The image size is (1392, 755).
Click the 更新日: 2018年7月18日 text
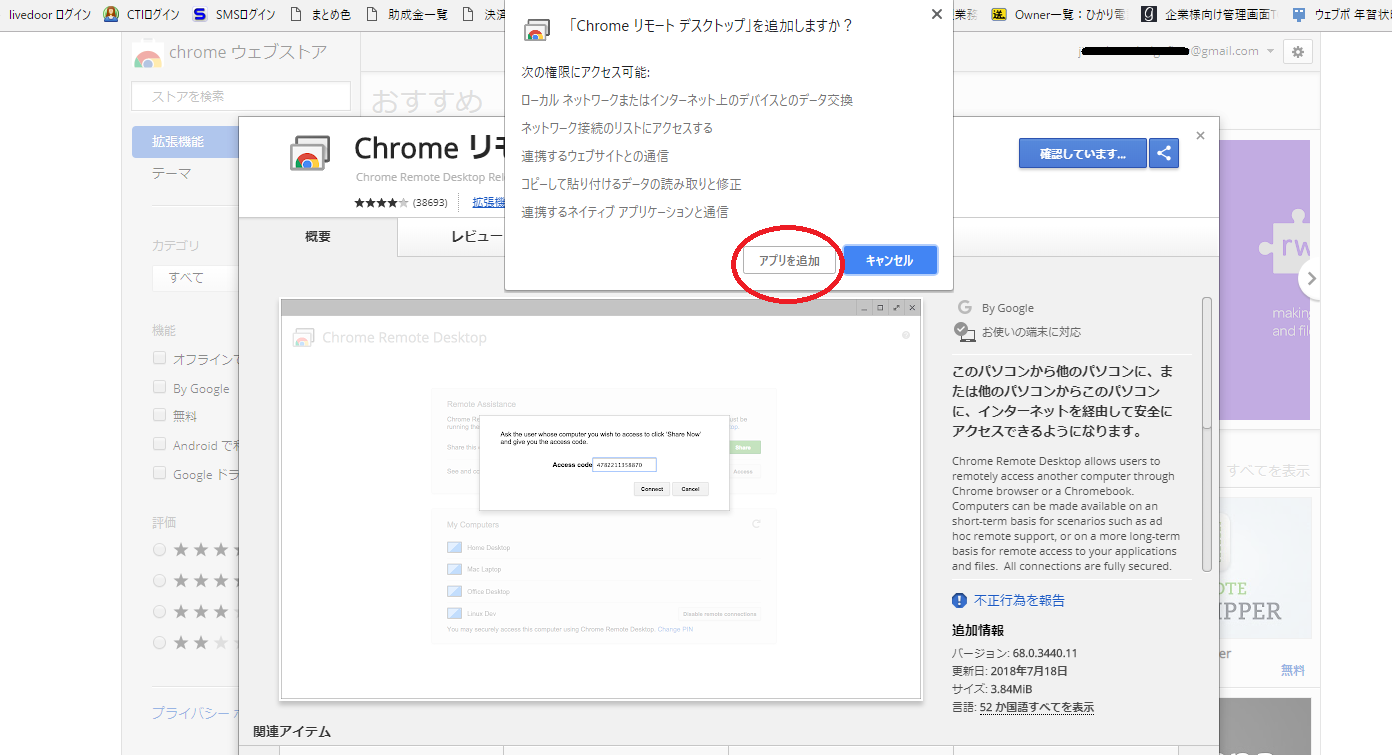[1010, 671]
